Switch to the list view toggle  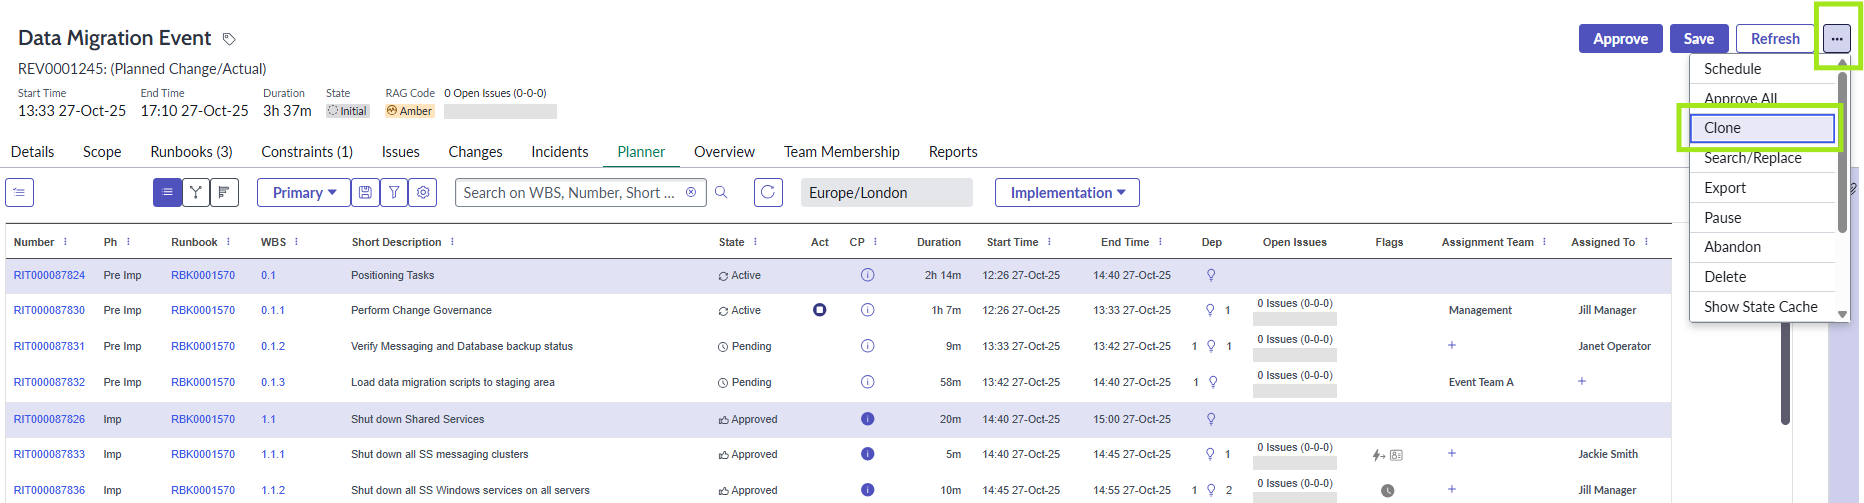(x=167, y=192)
